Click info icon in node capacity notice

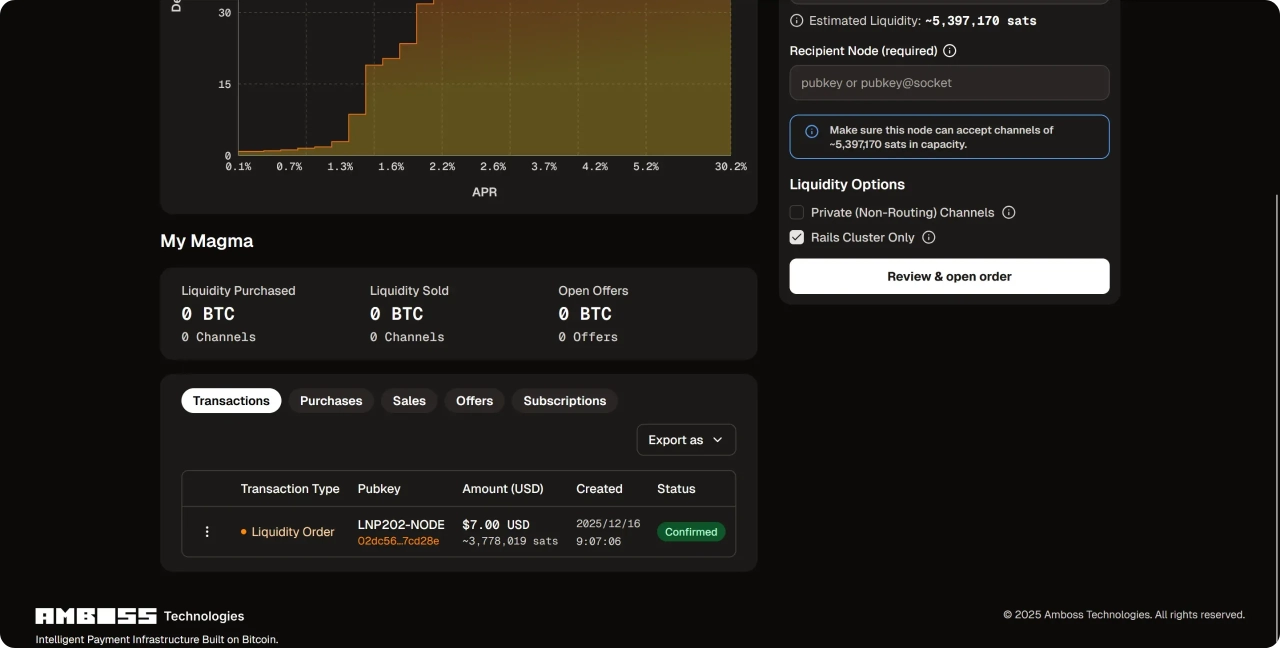click(811, 131)
